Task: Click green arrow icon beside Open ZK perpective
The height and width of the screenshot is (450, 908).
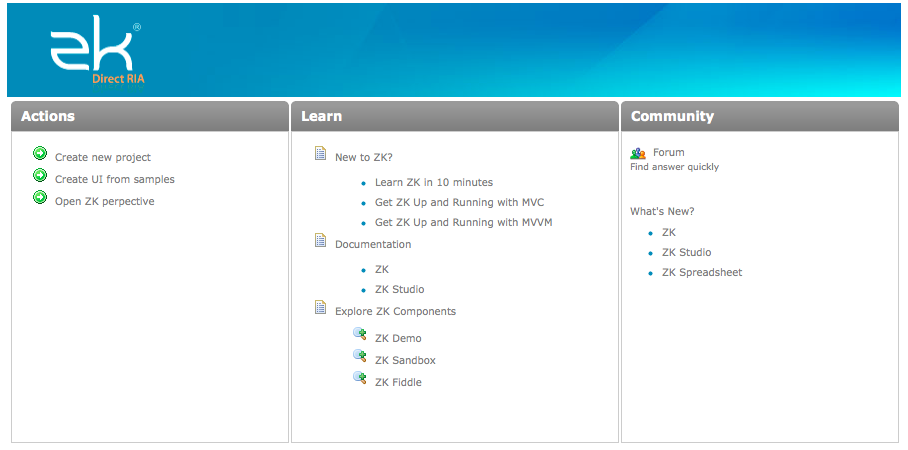Action: coord(40,197)
